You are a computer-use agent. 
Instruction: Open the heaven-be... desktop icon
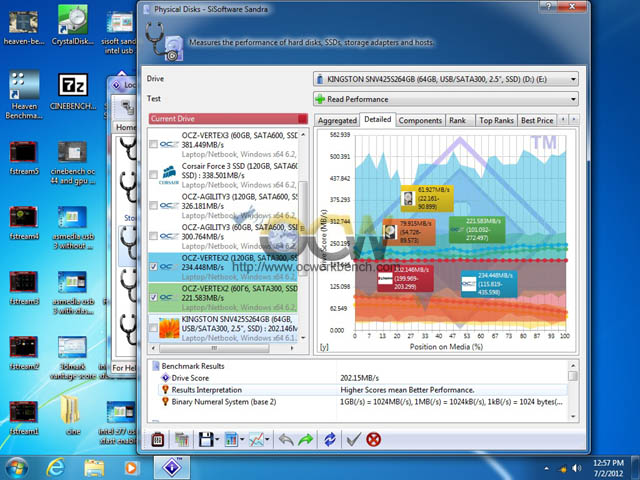tap(24, 27)
